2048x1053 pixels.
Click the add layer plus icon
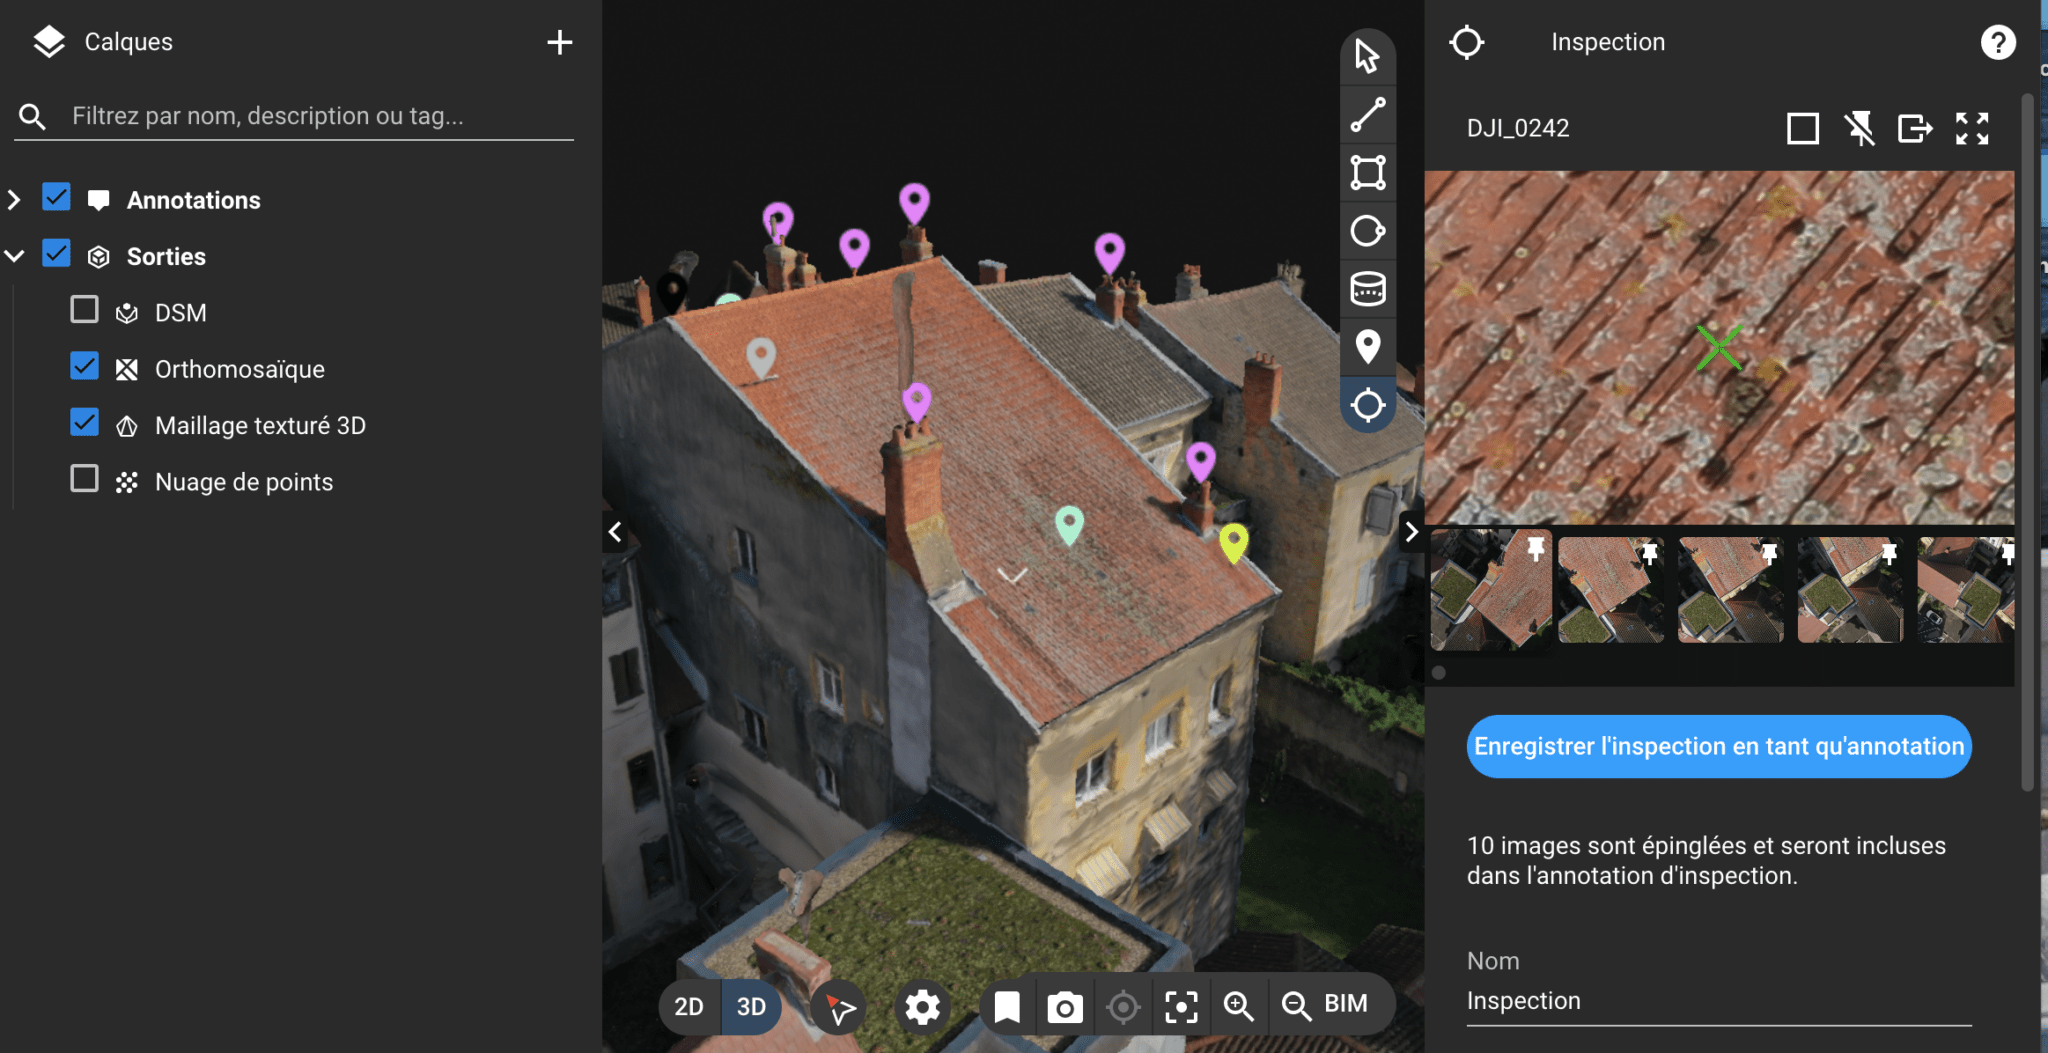[x=560, y=42]
